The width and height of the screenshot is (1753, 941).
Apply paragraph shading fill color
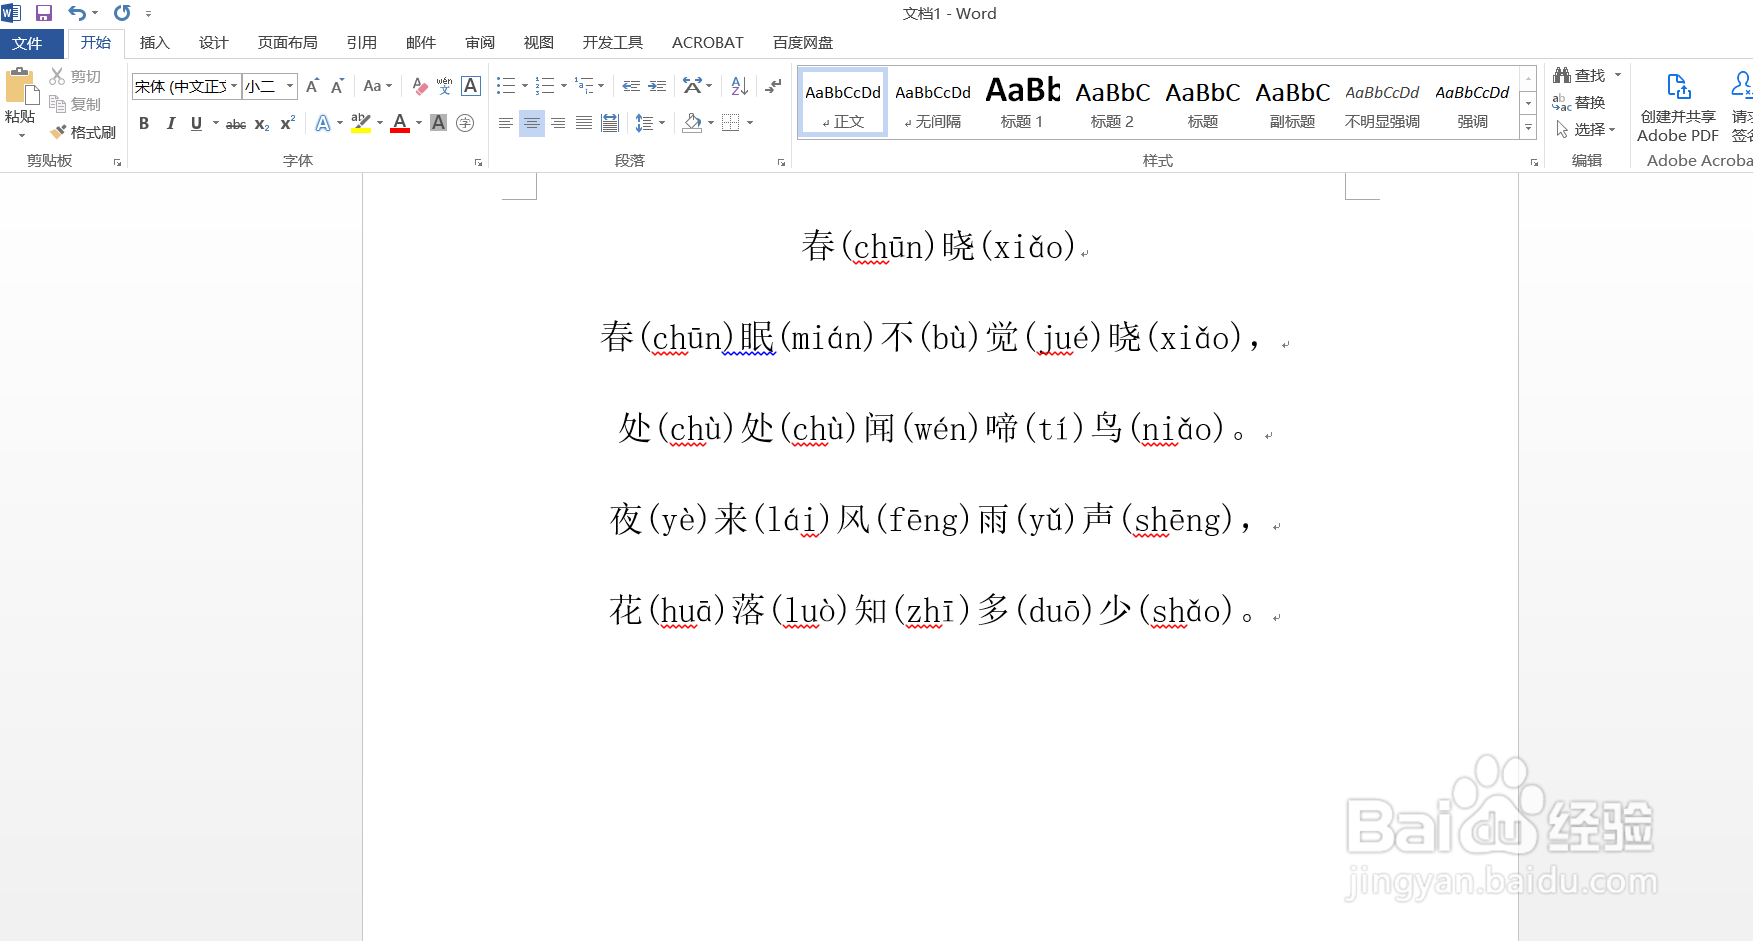click(x=692, y=123)
